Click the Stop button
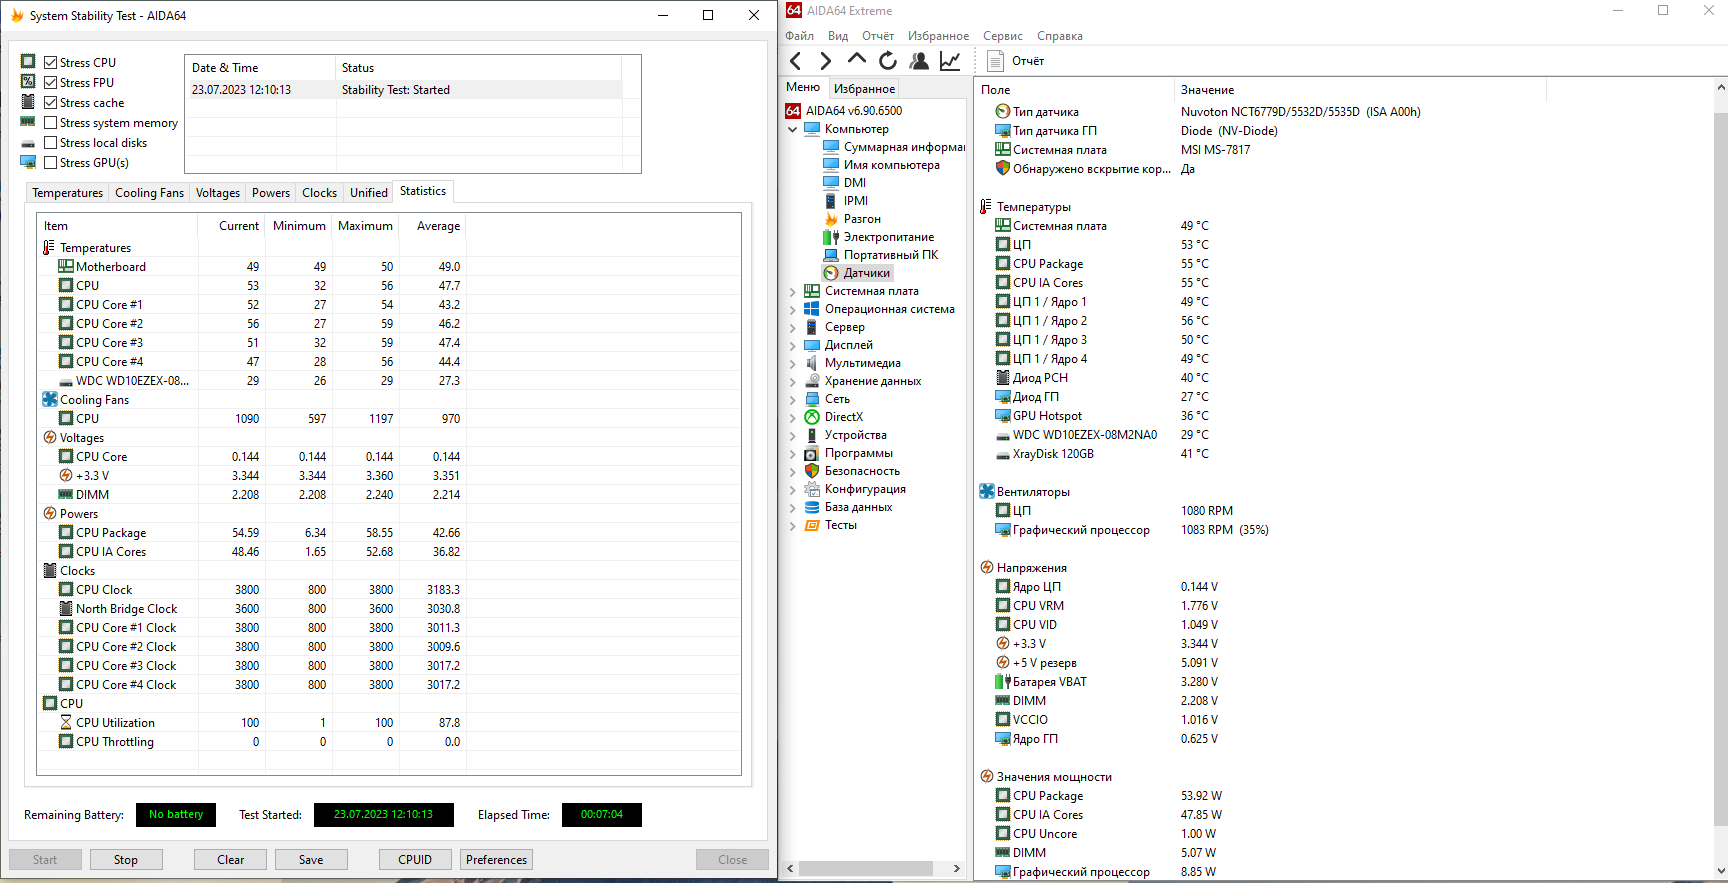Image resolution: width=1728 pixels, height=883 pixels. pos(126,860)
